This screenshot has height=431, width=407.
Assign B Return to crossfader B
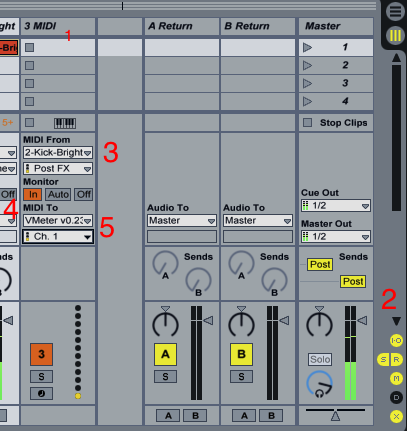(271, 416)
